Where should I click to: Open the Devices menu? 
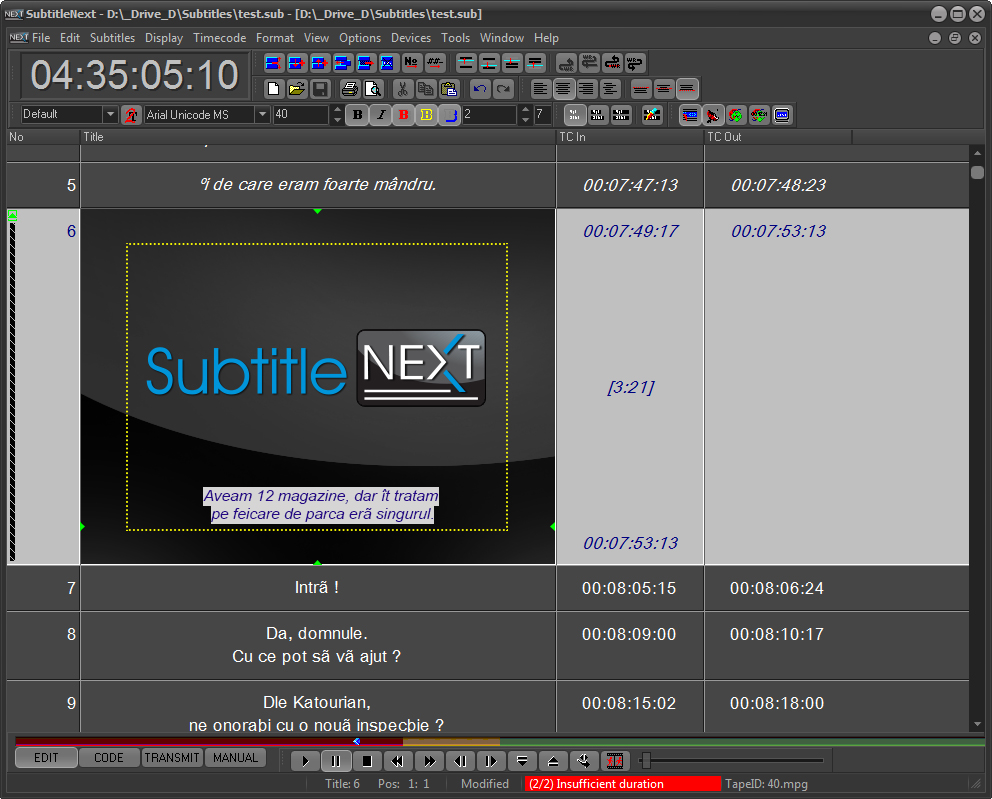point(411,38)
